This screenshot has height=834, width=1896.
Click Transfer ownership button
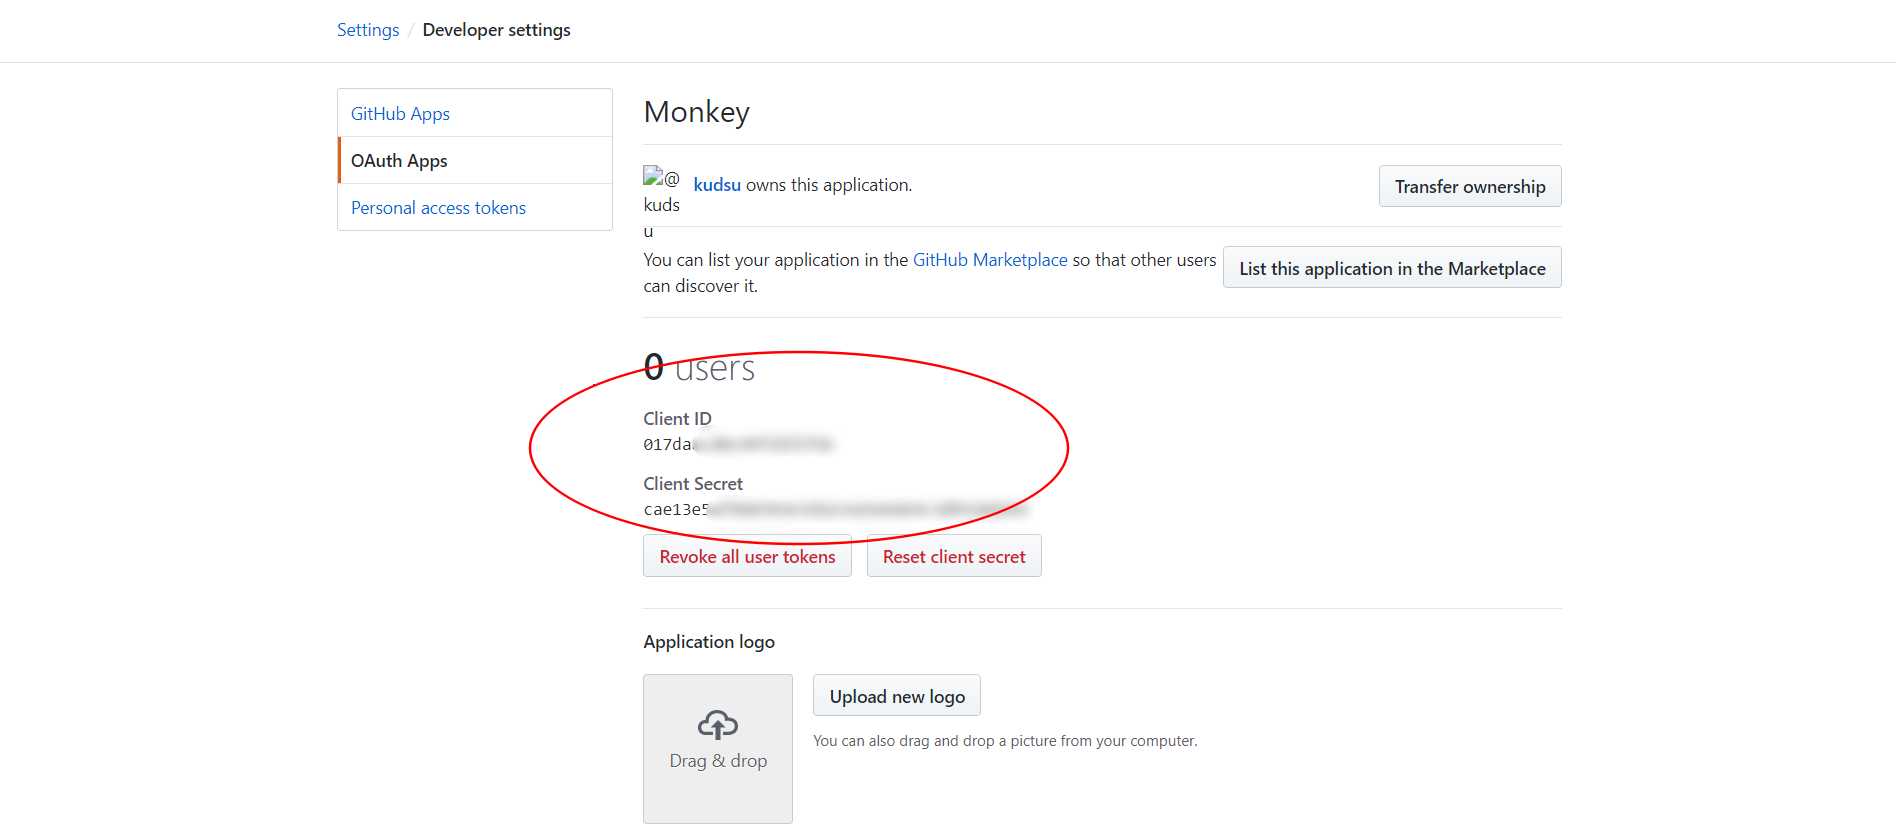coord(1470,186)
